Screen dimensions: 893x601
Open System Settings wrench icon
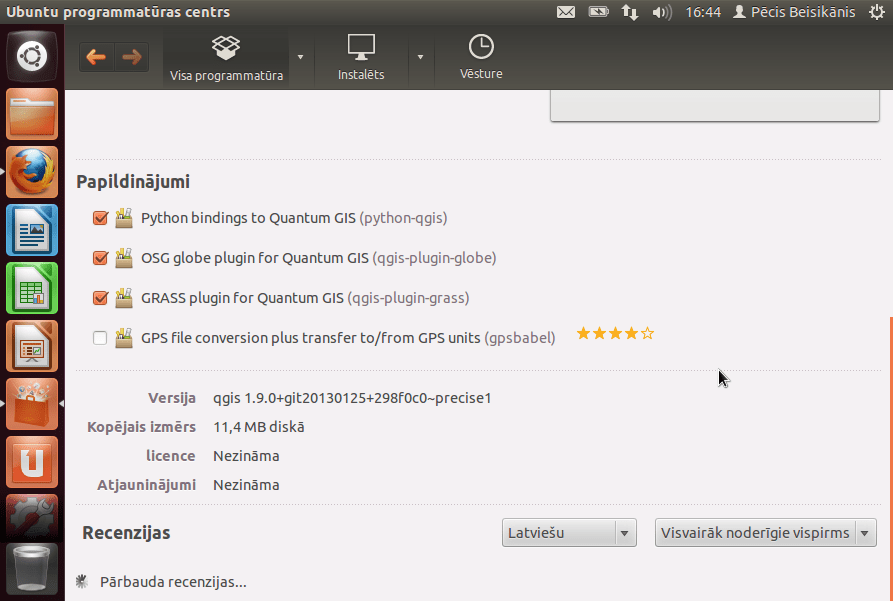[32, 516]
